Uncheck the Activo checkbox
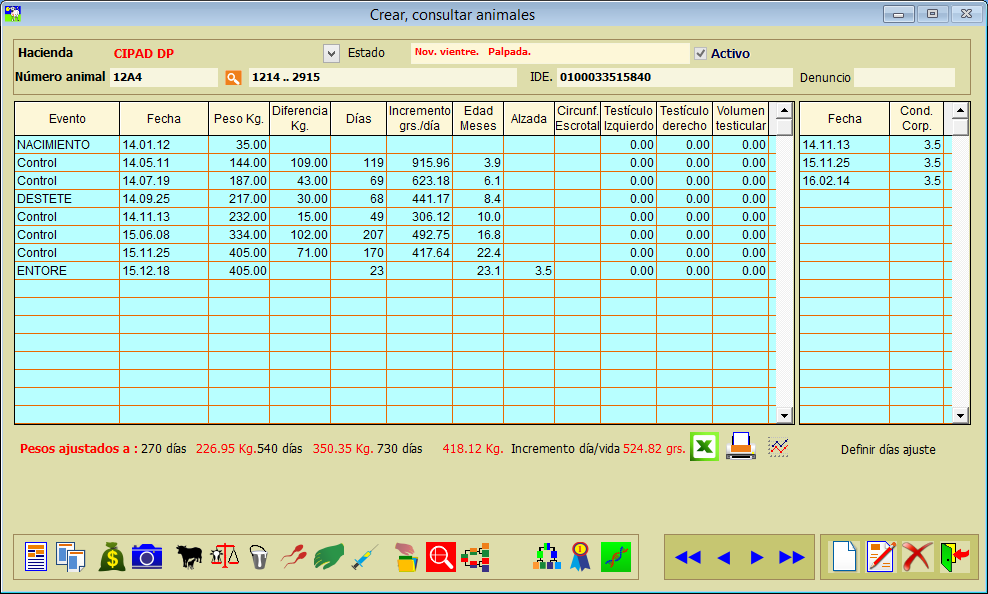The image size is (988, 594). [701, 53]
